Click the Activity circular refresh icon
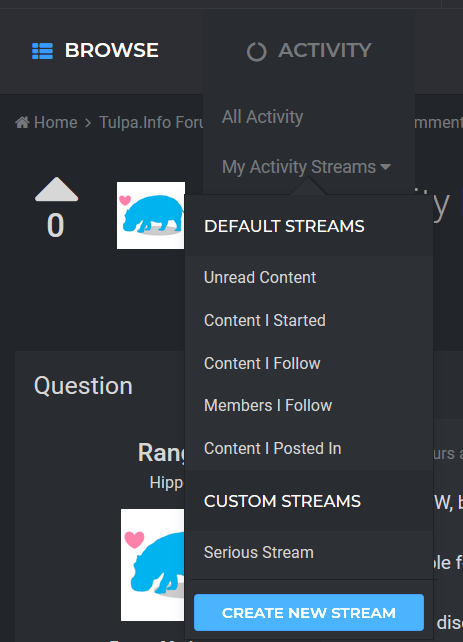 [x=256, y=52]
